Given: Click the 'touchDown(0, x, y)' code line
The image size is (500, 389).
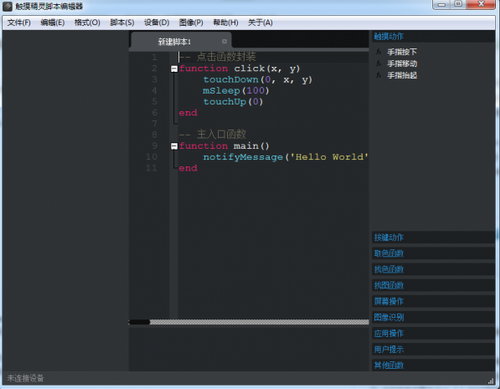Looking at the screenshot, I should point(258,80).
